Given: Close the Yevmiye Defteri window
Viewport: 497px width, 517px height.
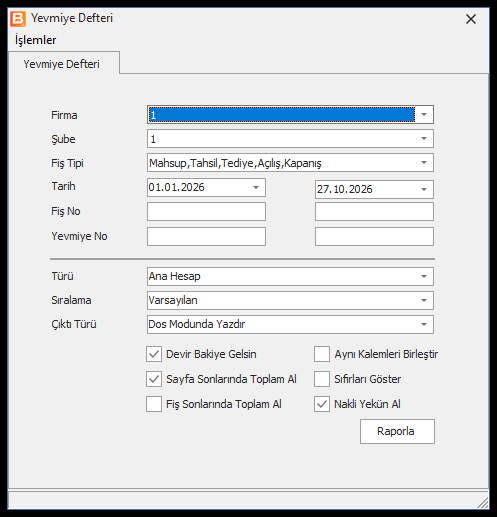Looking at the screenshot, I should pyautogui.click(x=471, y=19).
